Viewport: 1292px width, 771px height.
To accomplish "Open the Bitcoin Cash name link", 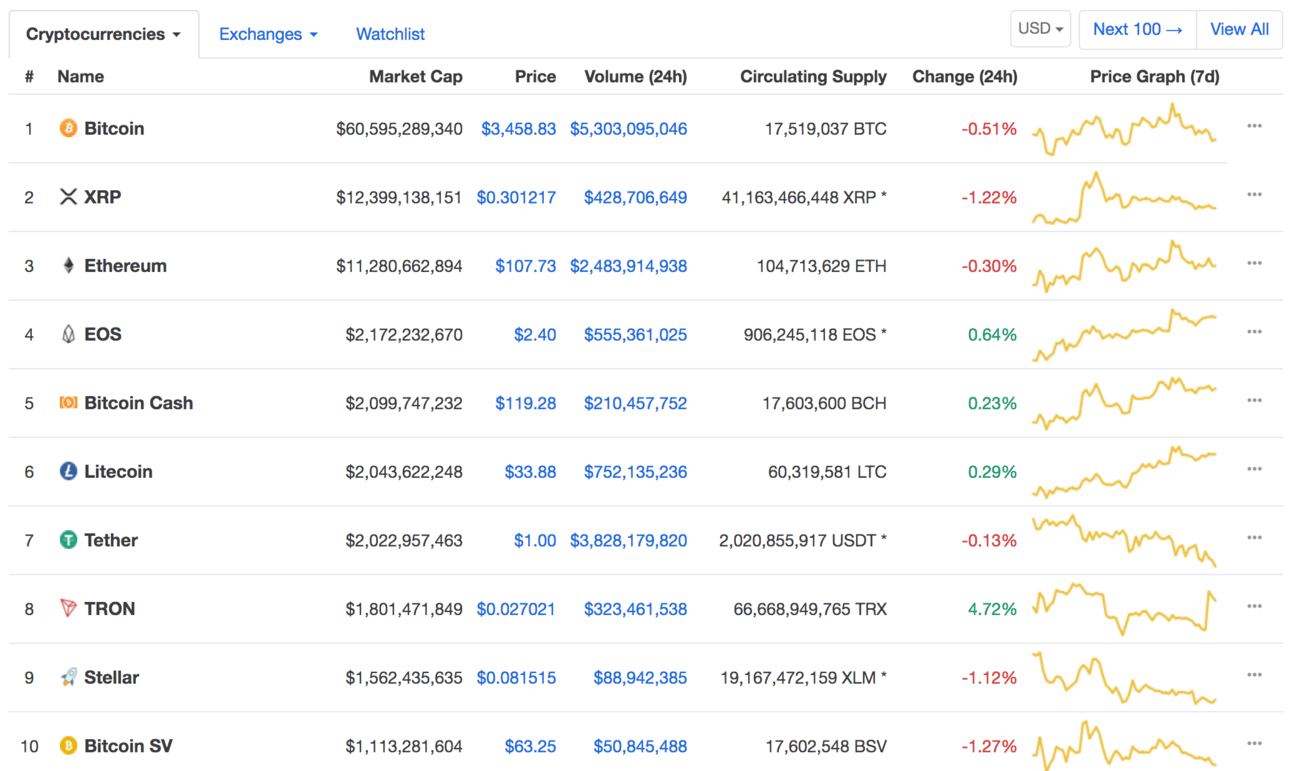I will point(139,403).
